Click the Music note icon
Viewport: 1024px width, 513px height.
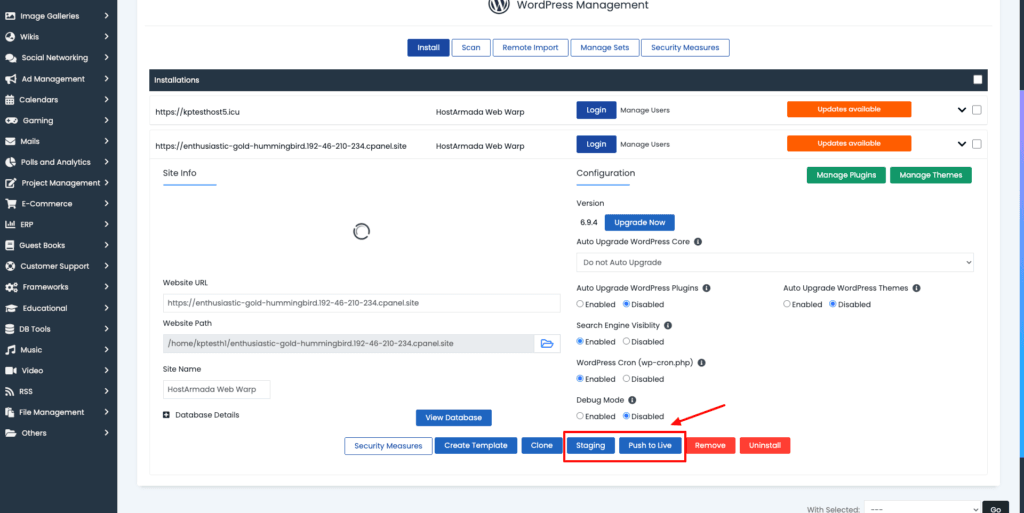tap(10, 350)
